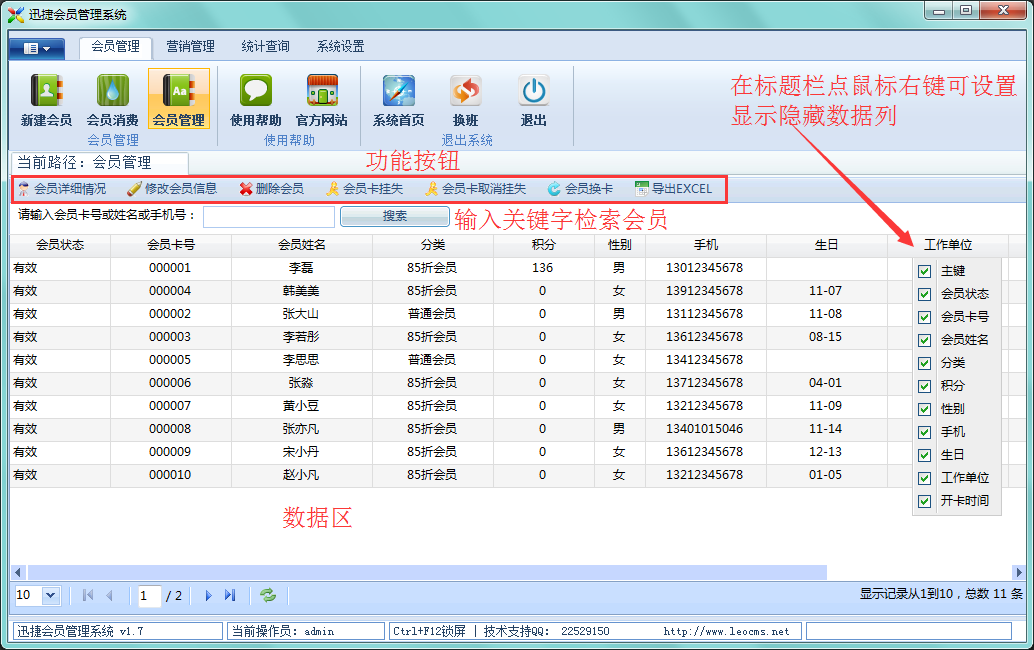Expand the blue application menu dropdown
The width and height of the screenshot is (1034, 650).
pos(37,48)
